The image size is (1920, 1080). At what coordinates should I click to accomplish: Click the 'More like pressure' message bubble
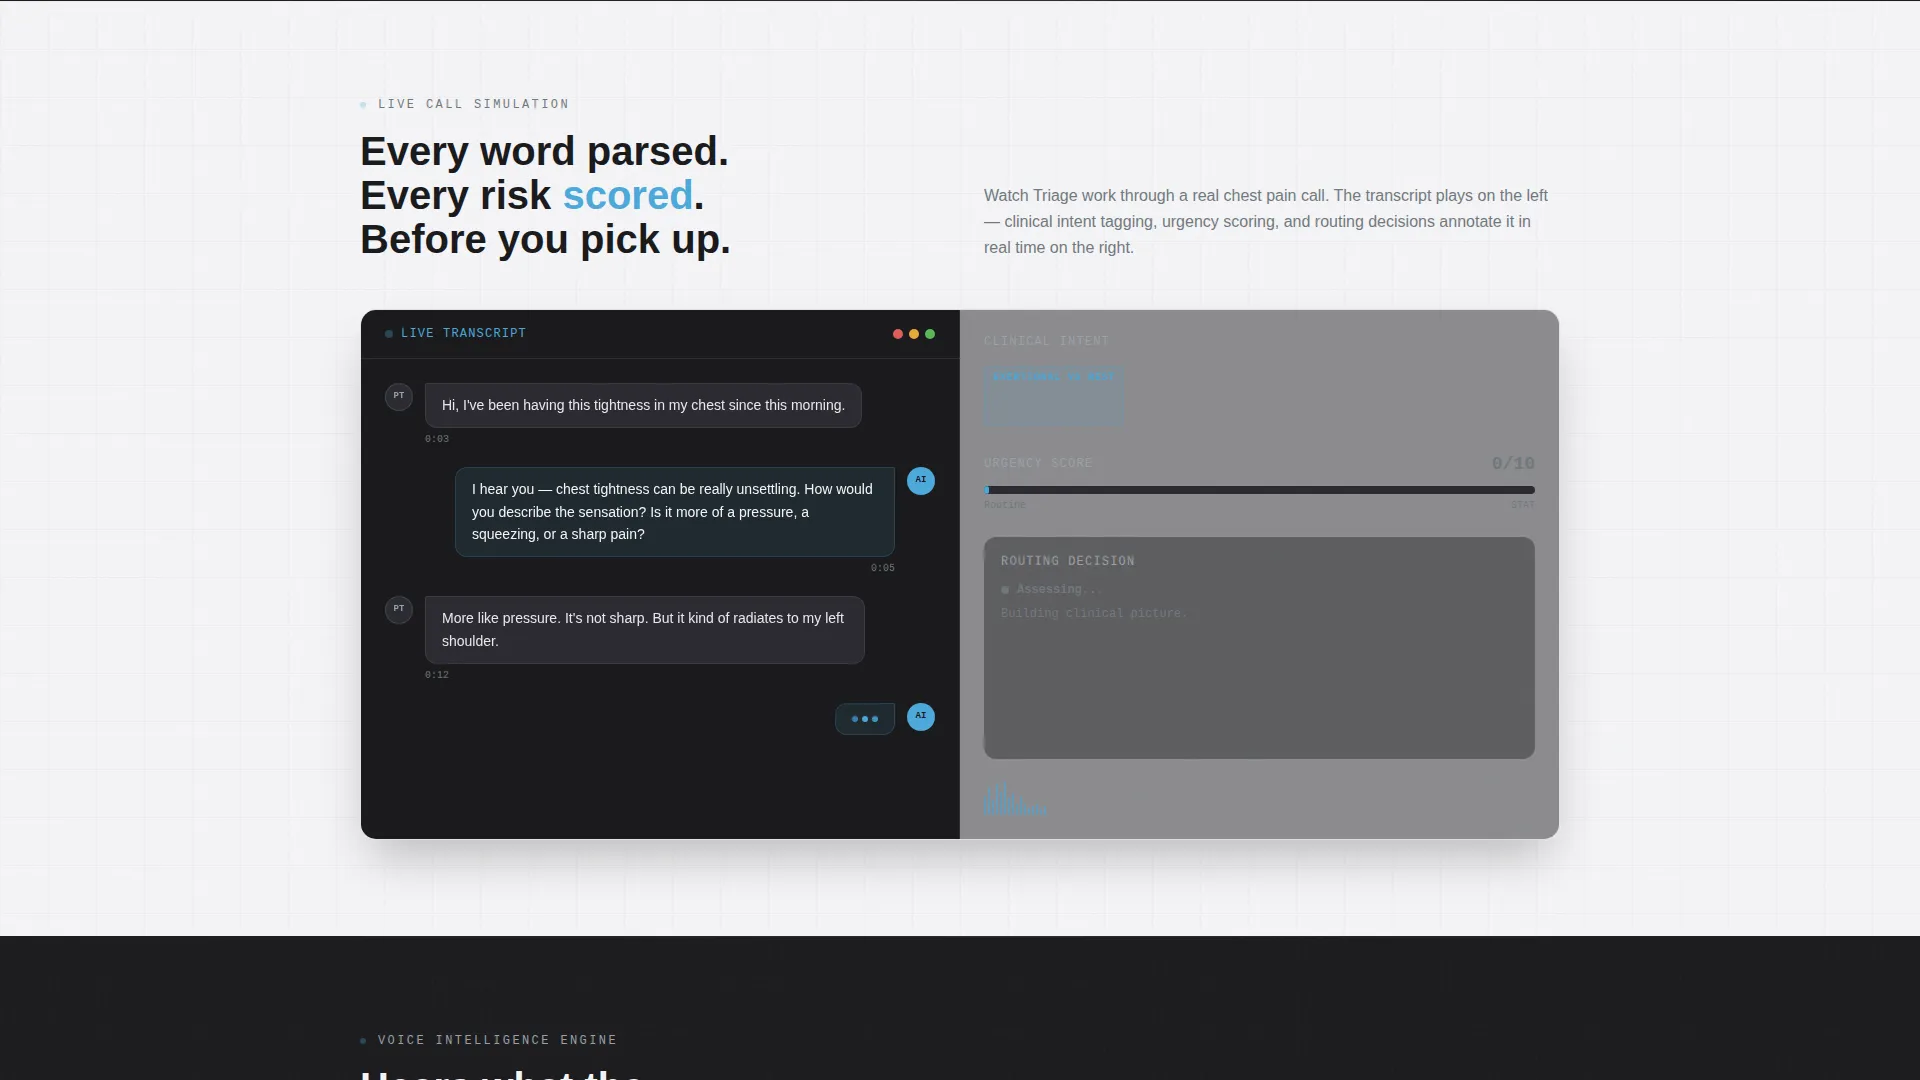pyautogui.click(x=645, y=630)
